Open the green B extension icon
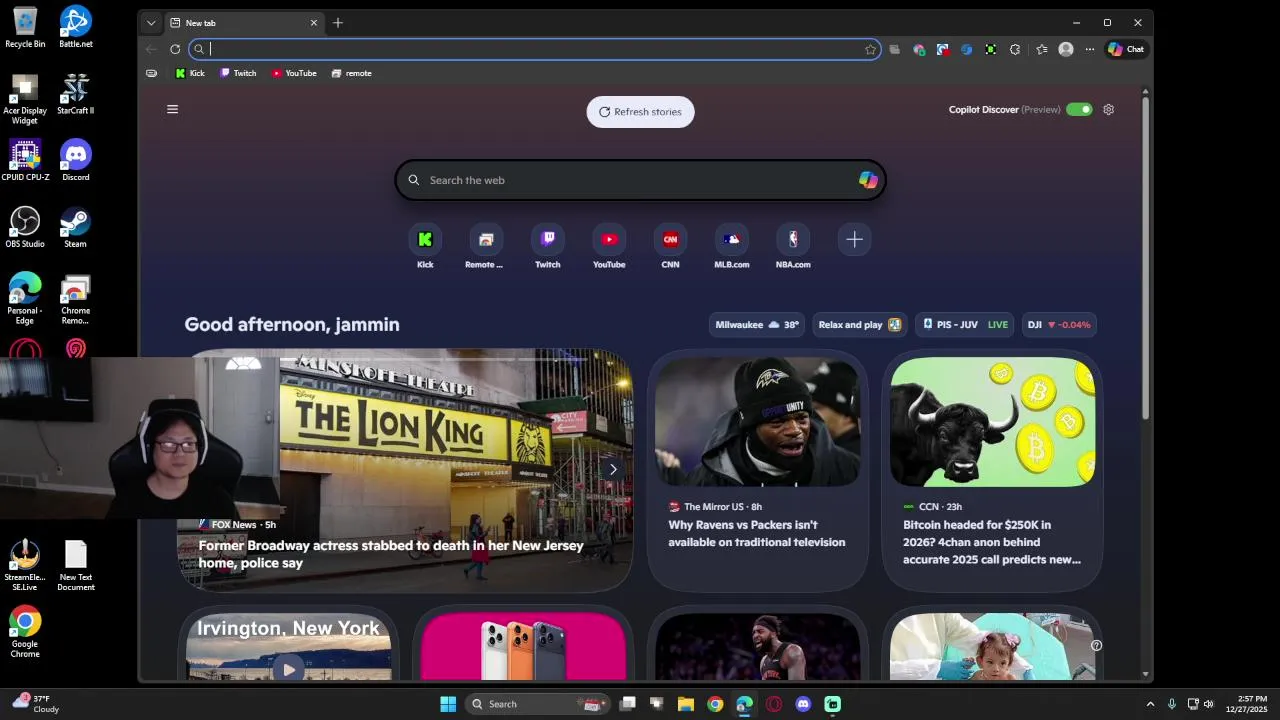The width and height of the screenshot is (1280, 720). [991, 49]
